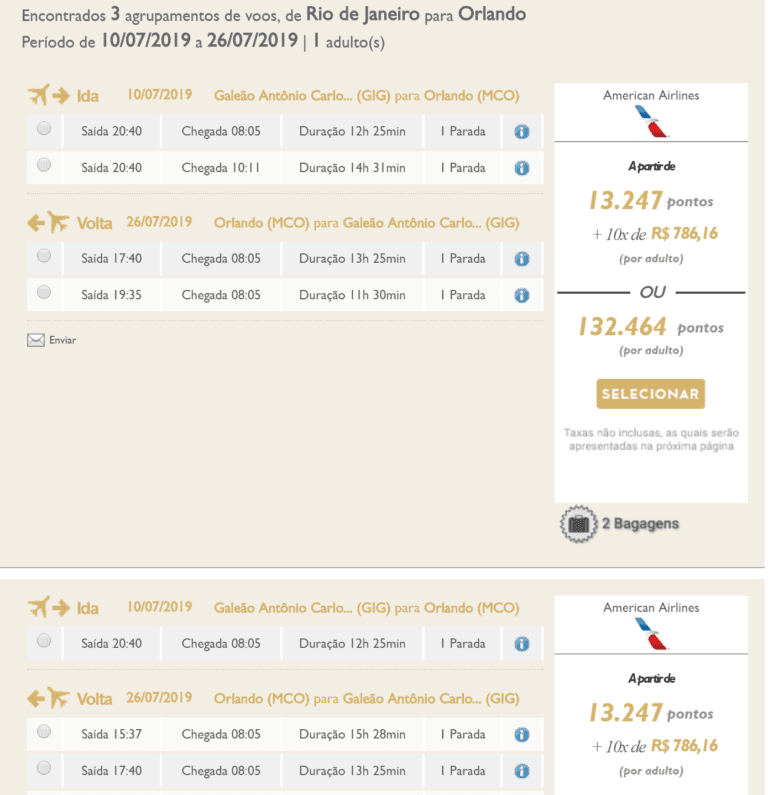
Task: Select return flight departing at 19:35
Action: [44, 292]
